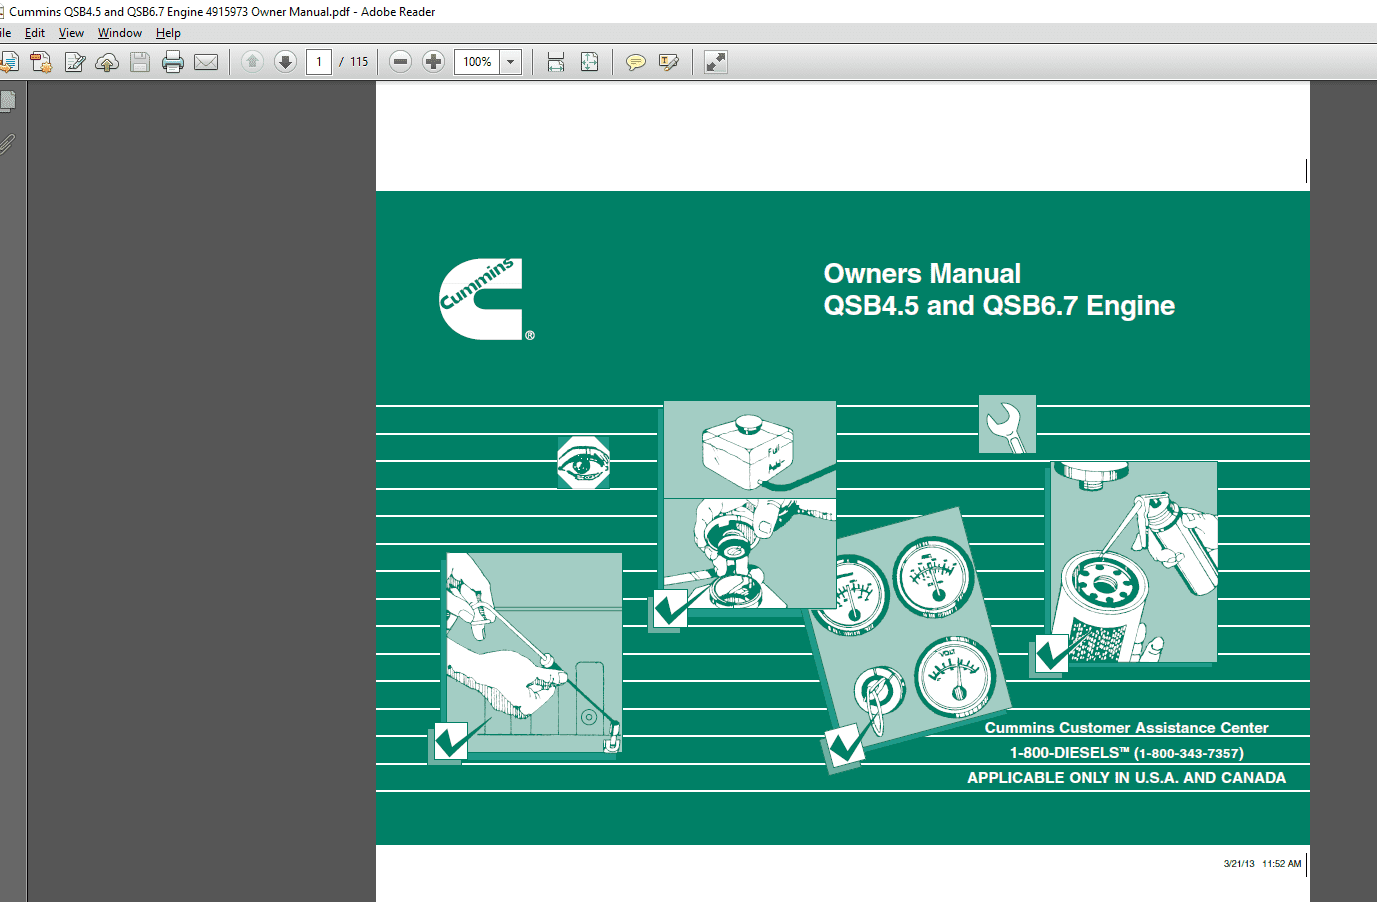Click 'APPLICABLE ONLY IN U.S.A. AND CANADA' text
Viewport: 1377px width, 902px height.
[x=1126, y=778]
